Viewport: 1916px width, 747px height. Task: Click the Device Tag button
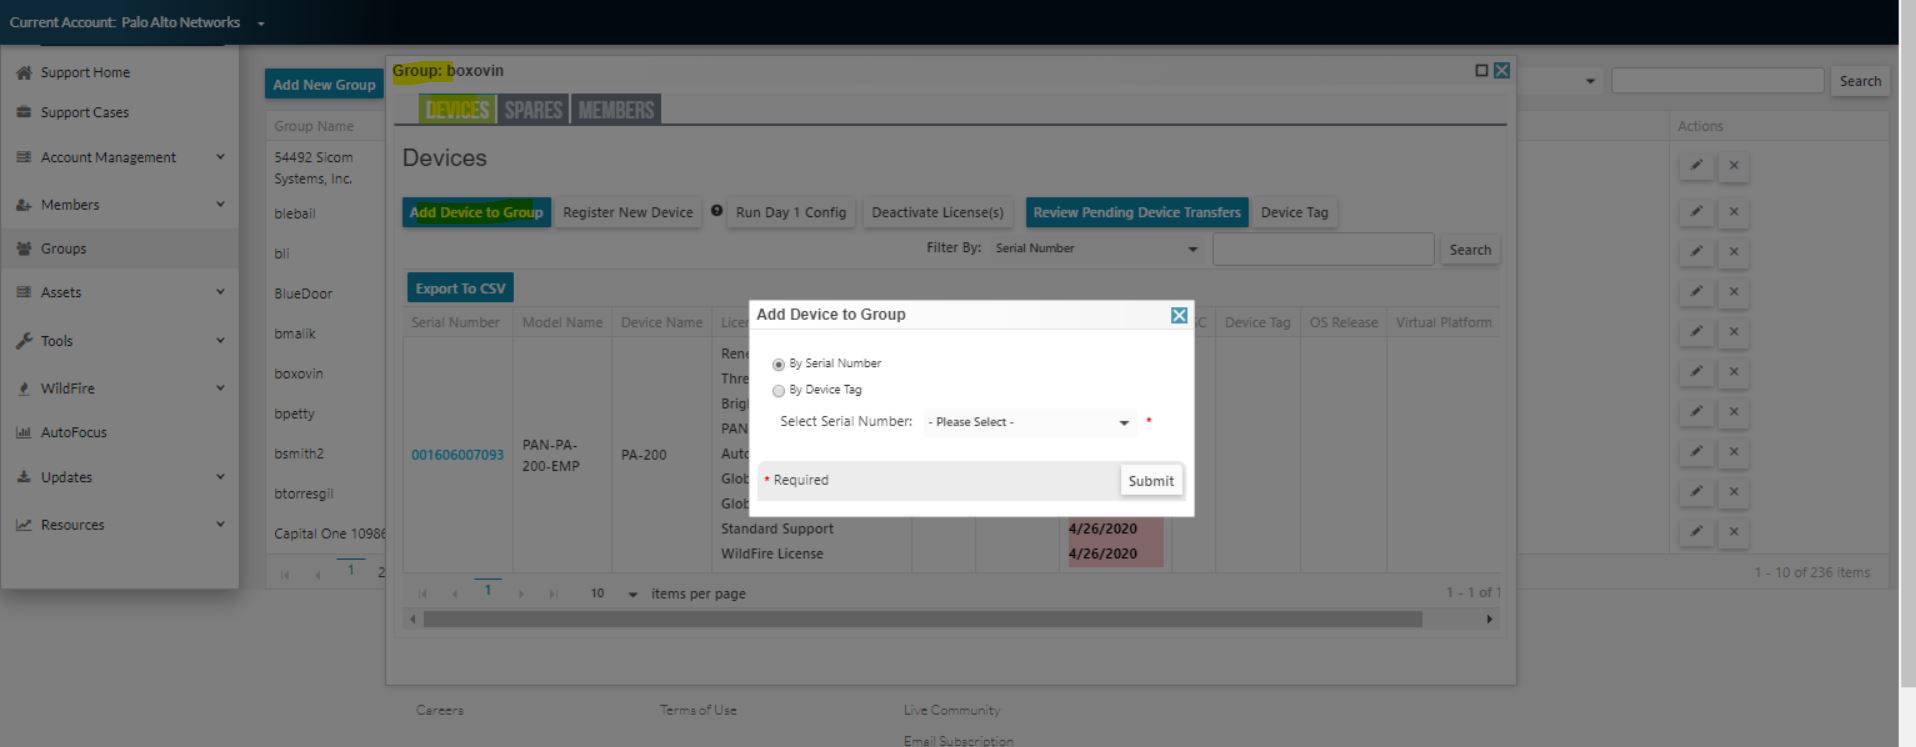click(1294, 212)
